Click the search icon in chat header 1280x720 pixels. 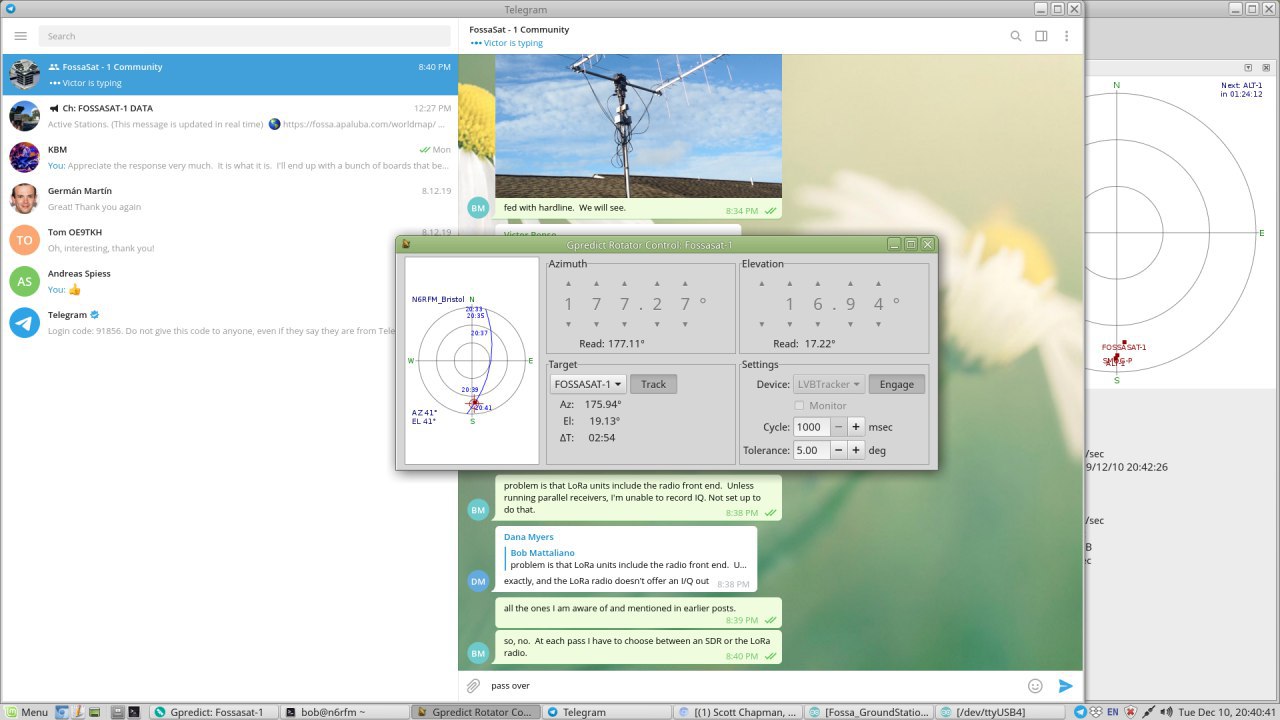1015,36
